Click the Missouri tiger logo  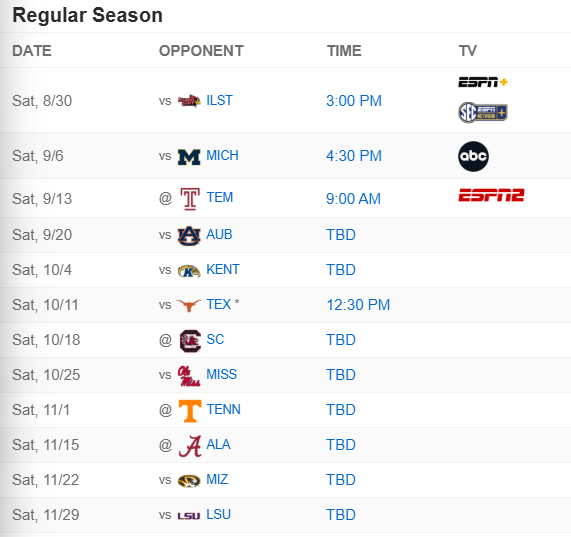189,481
